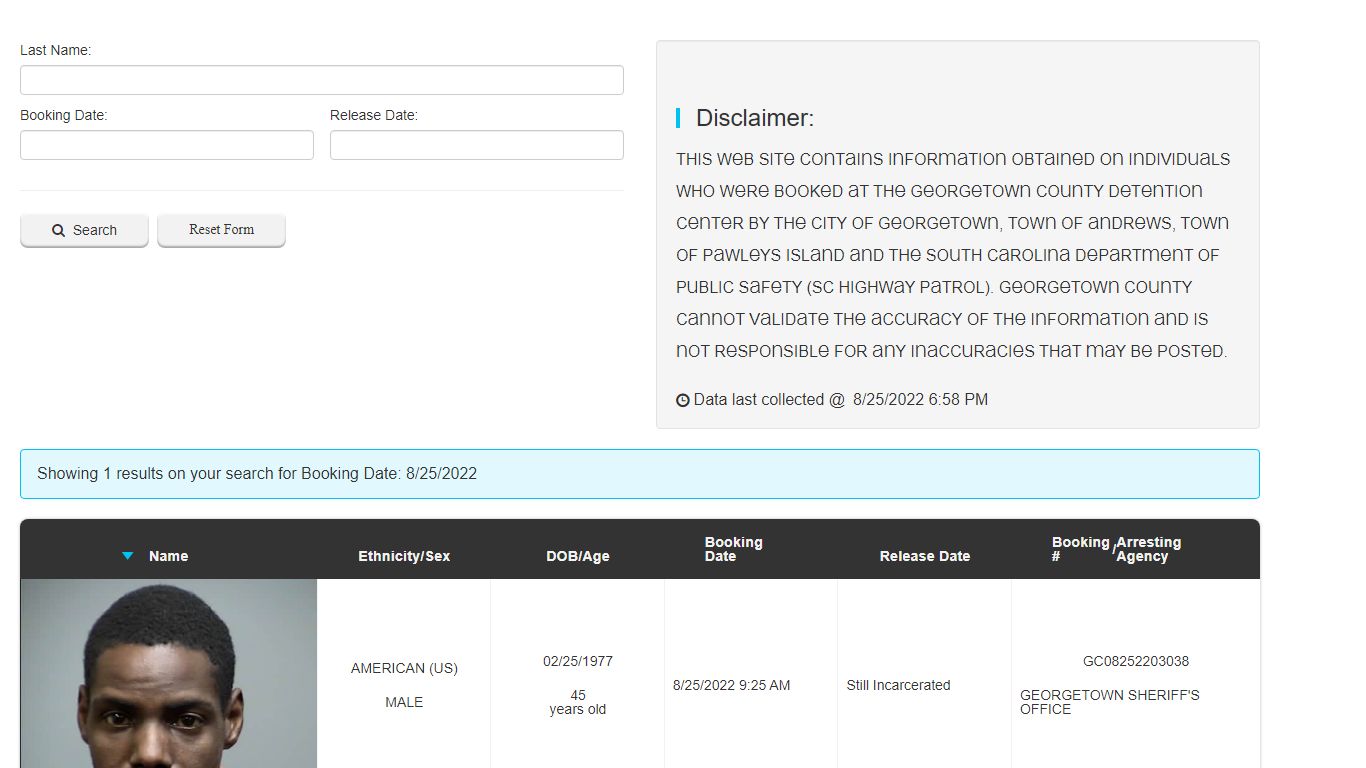This screenshot has height=768, width=1366.
Task: Click the clock icon beside Data last collected
Action: pos(683,400)
